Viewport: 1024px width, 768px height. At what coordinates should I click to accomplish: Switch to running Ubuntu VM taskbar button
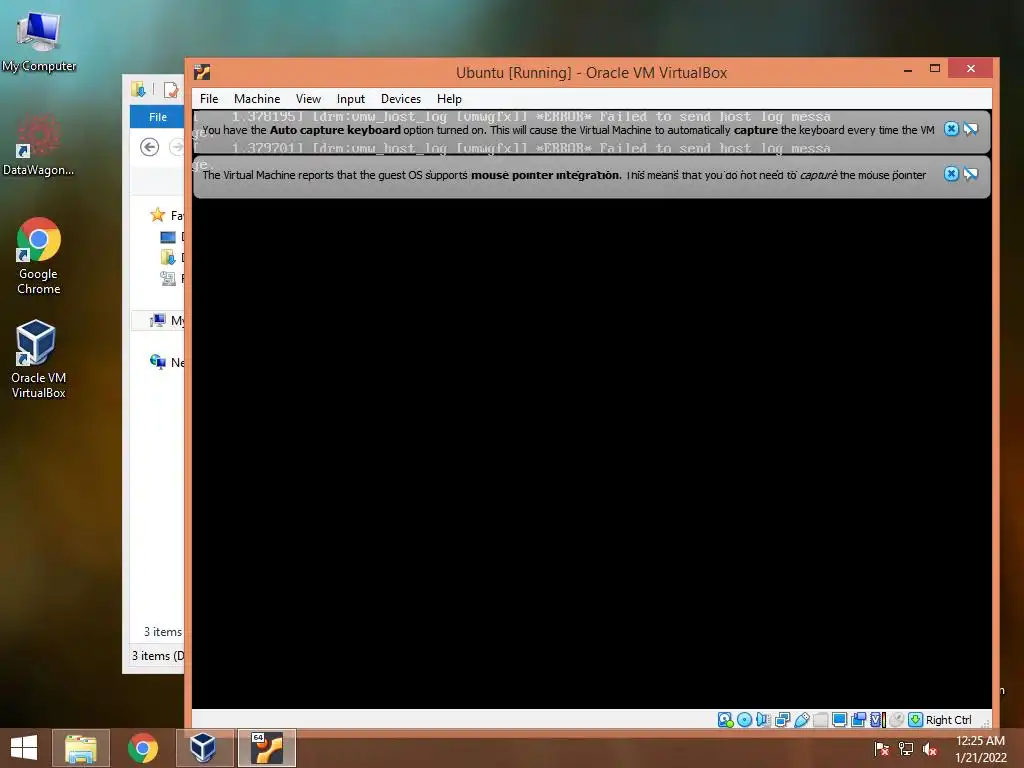click(267, 748)
